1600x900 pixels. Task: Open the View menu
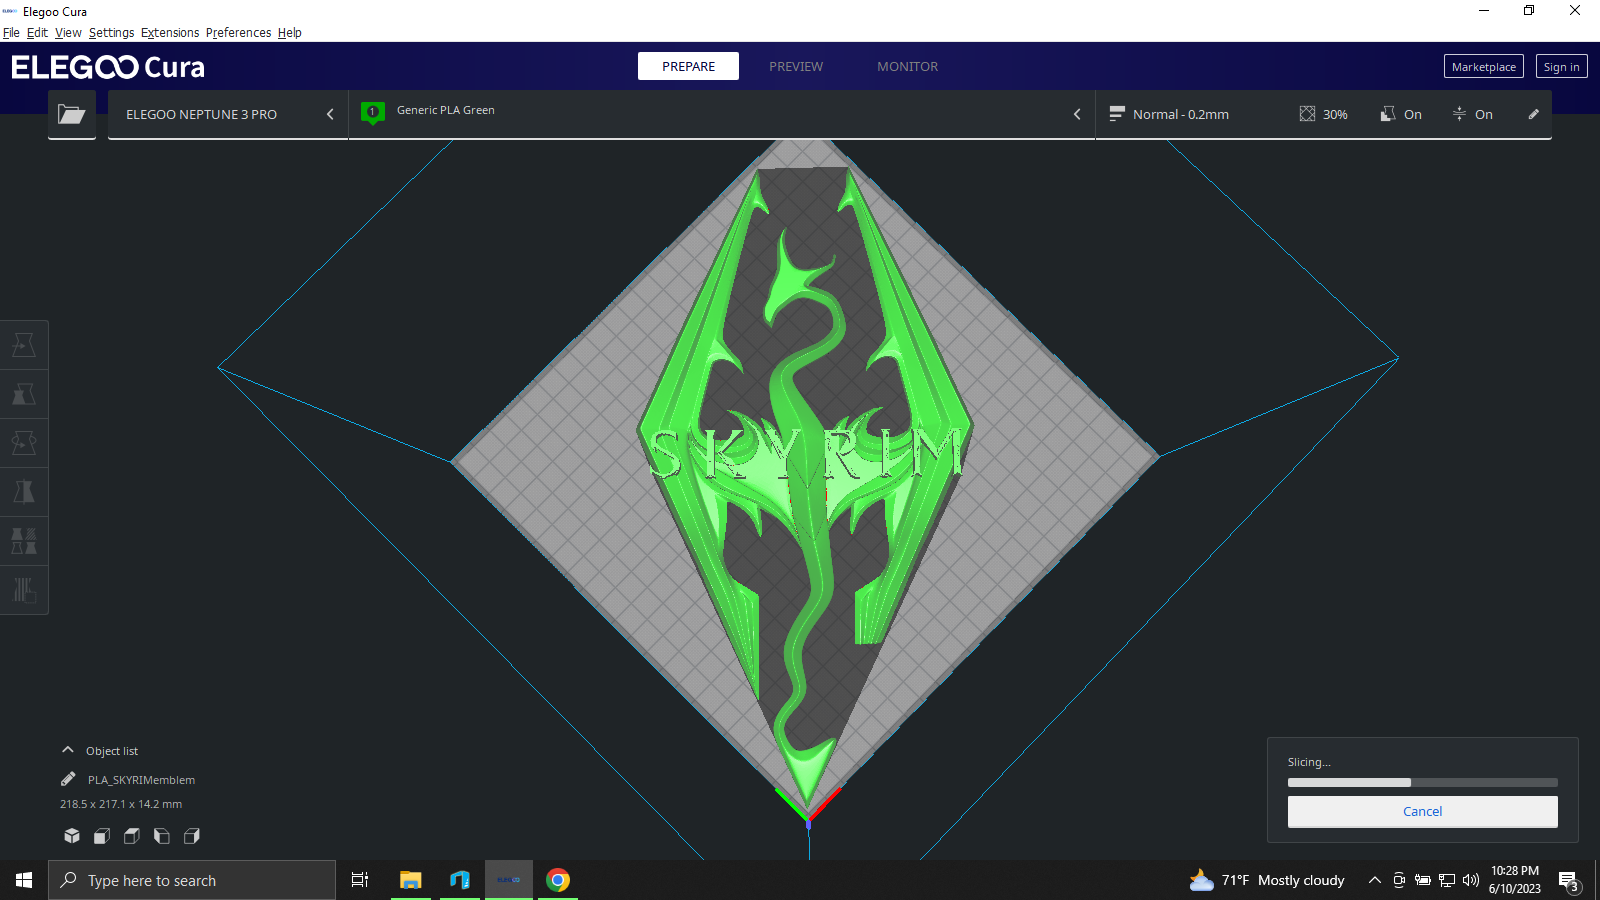pyautogui.click(x=68, y=32)
